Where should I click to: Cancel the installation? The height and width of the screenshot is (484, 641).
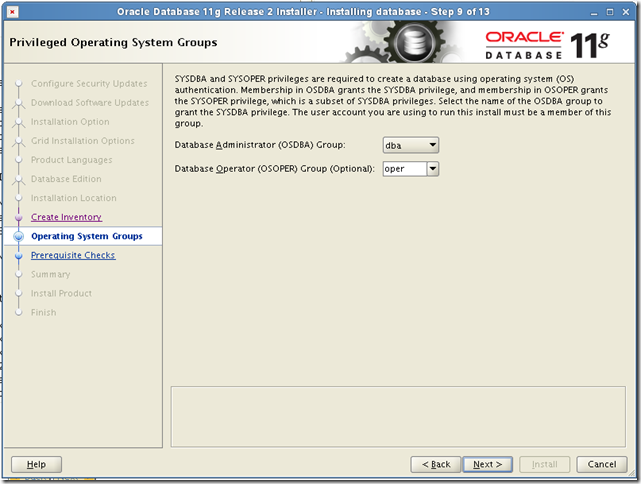(601, 464)
